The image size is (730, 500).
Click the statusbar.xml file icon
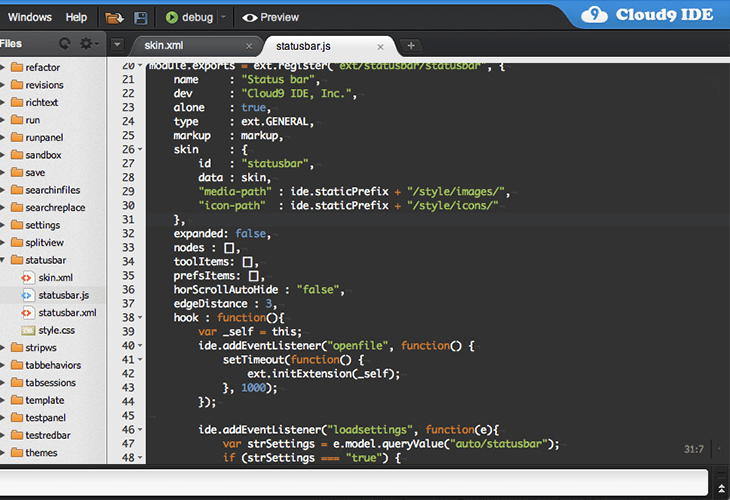[27, 312]
